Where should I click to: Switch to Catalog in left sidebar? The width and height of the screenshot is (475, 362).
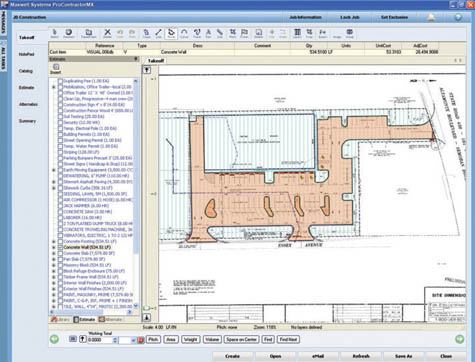point(26,71)
